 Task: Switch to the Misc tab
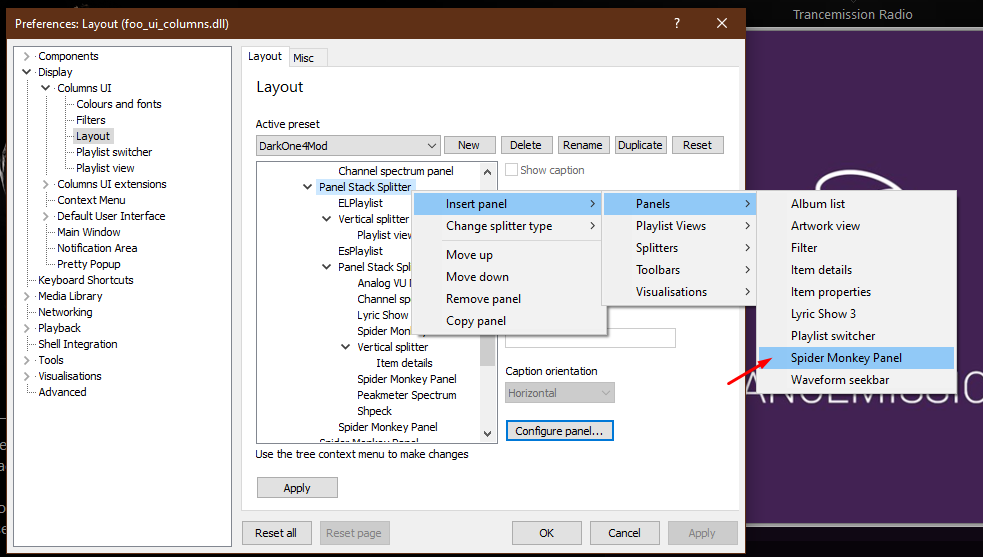pos(303,58)
